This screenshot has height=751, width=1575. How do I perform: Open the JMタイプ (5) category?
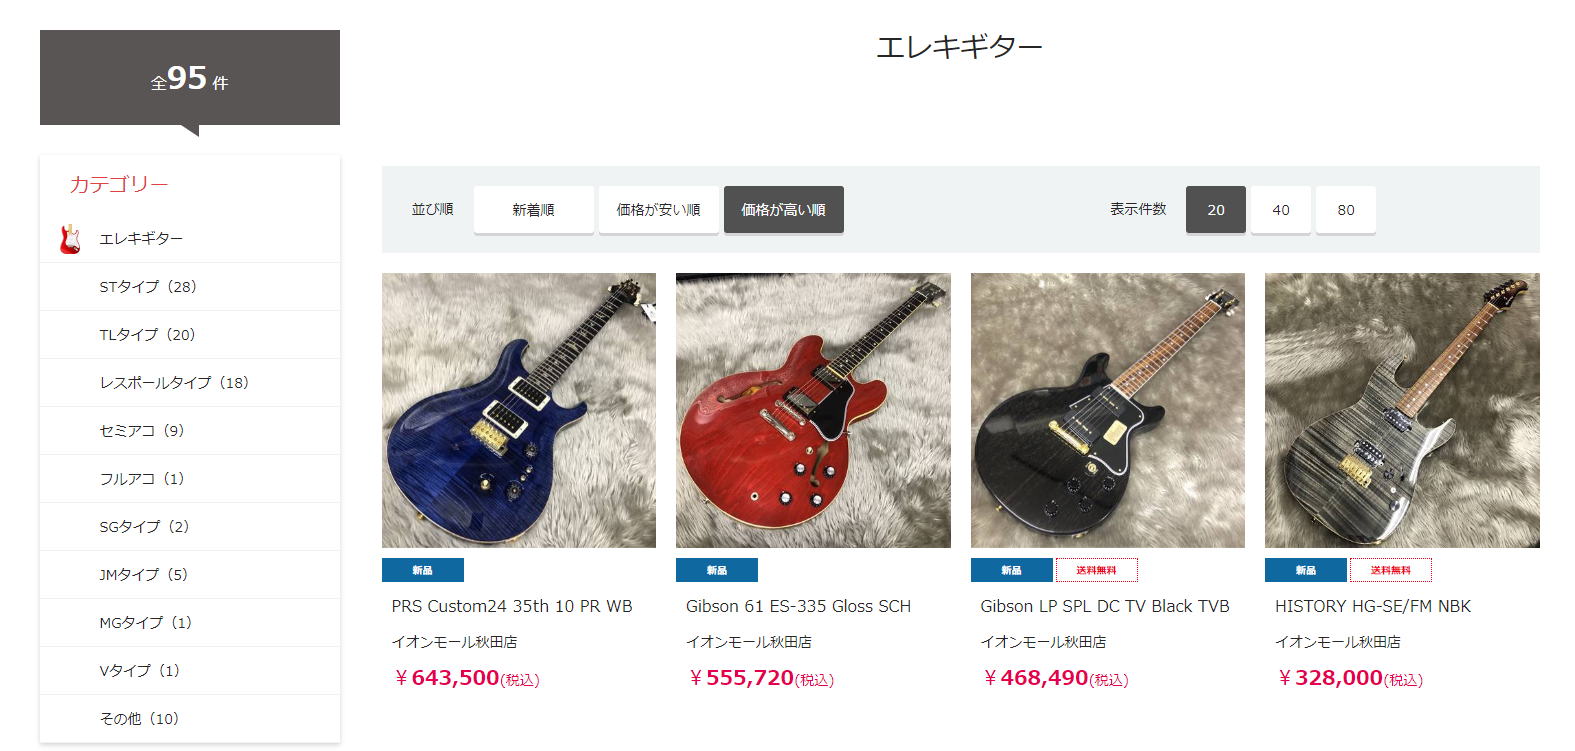pos(190,575)
